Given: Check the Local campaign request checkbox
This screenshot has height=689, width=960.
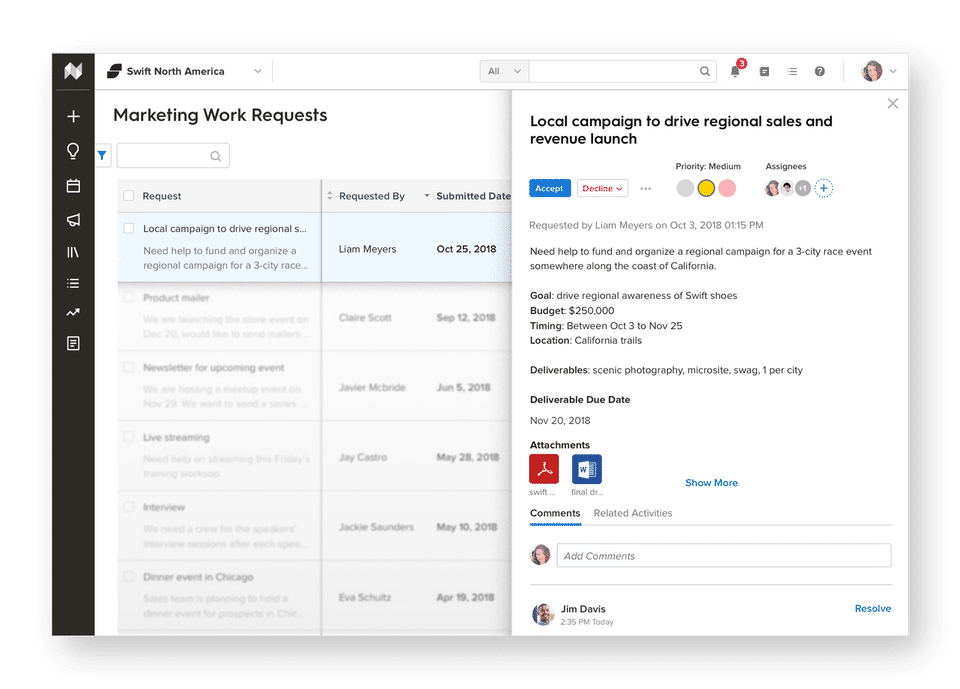Looking at the screenshot, I should pos(129,228).
